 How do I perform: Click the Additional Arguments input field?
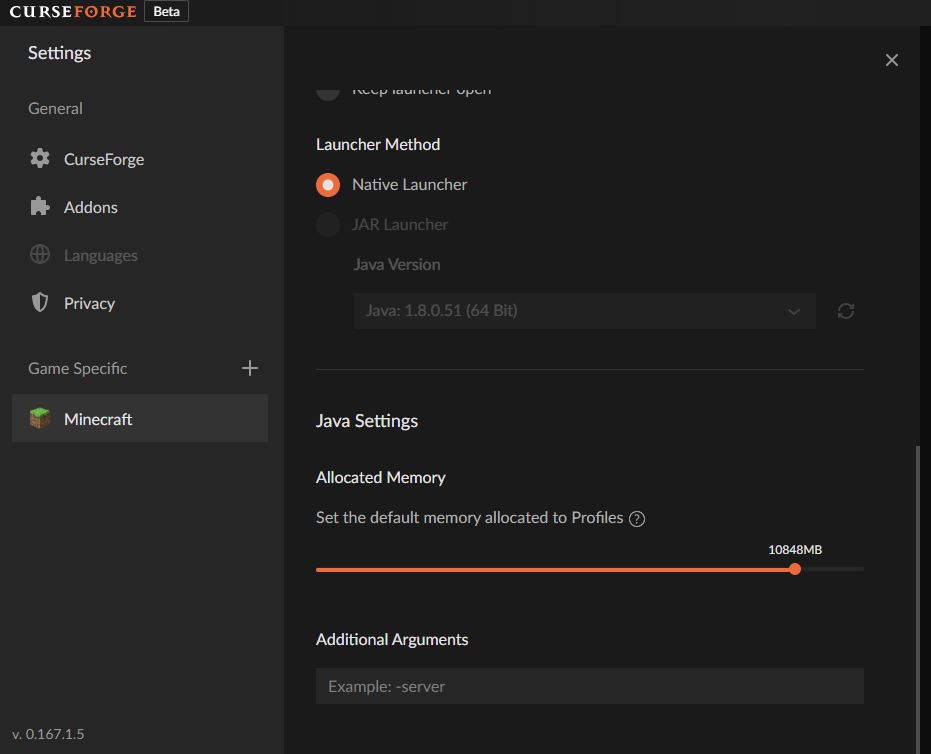pyautogui.click(x=590, y=686)
